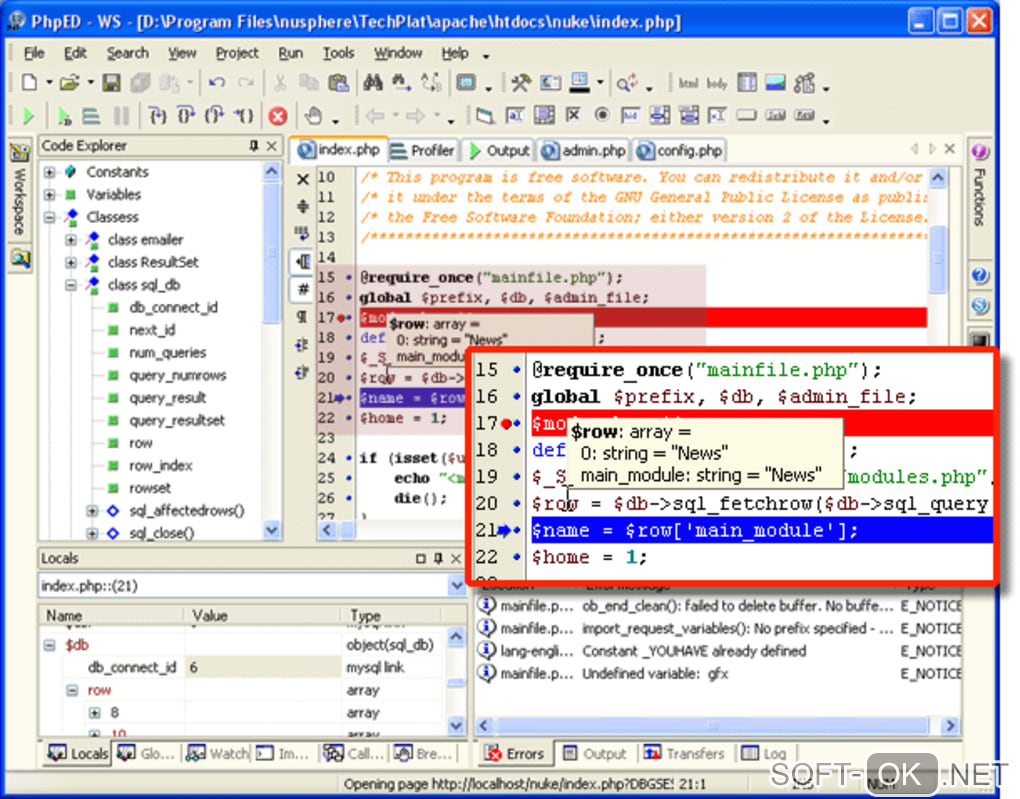Click the Pause debugging icon
The image size is (1020, 799).
[121, 116]
